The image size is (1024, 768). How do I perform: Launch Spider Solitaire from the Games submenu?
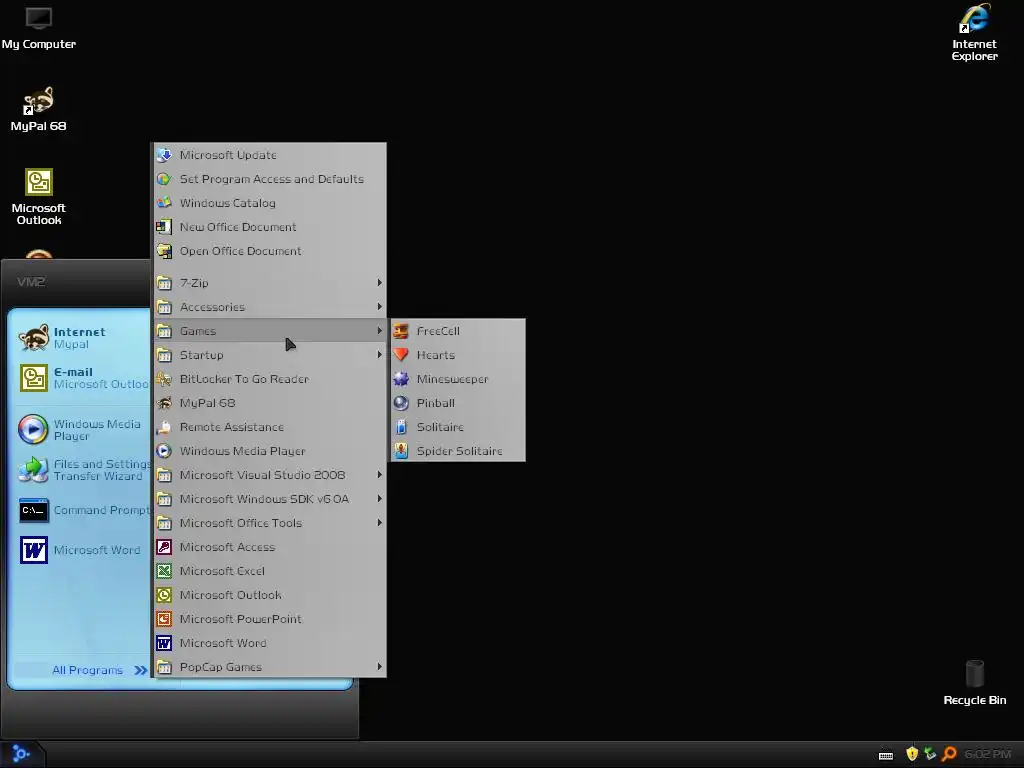pyautogui.click(x=458, y=451)
